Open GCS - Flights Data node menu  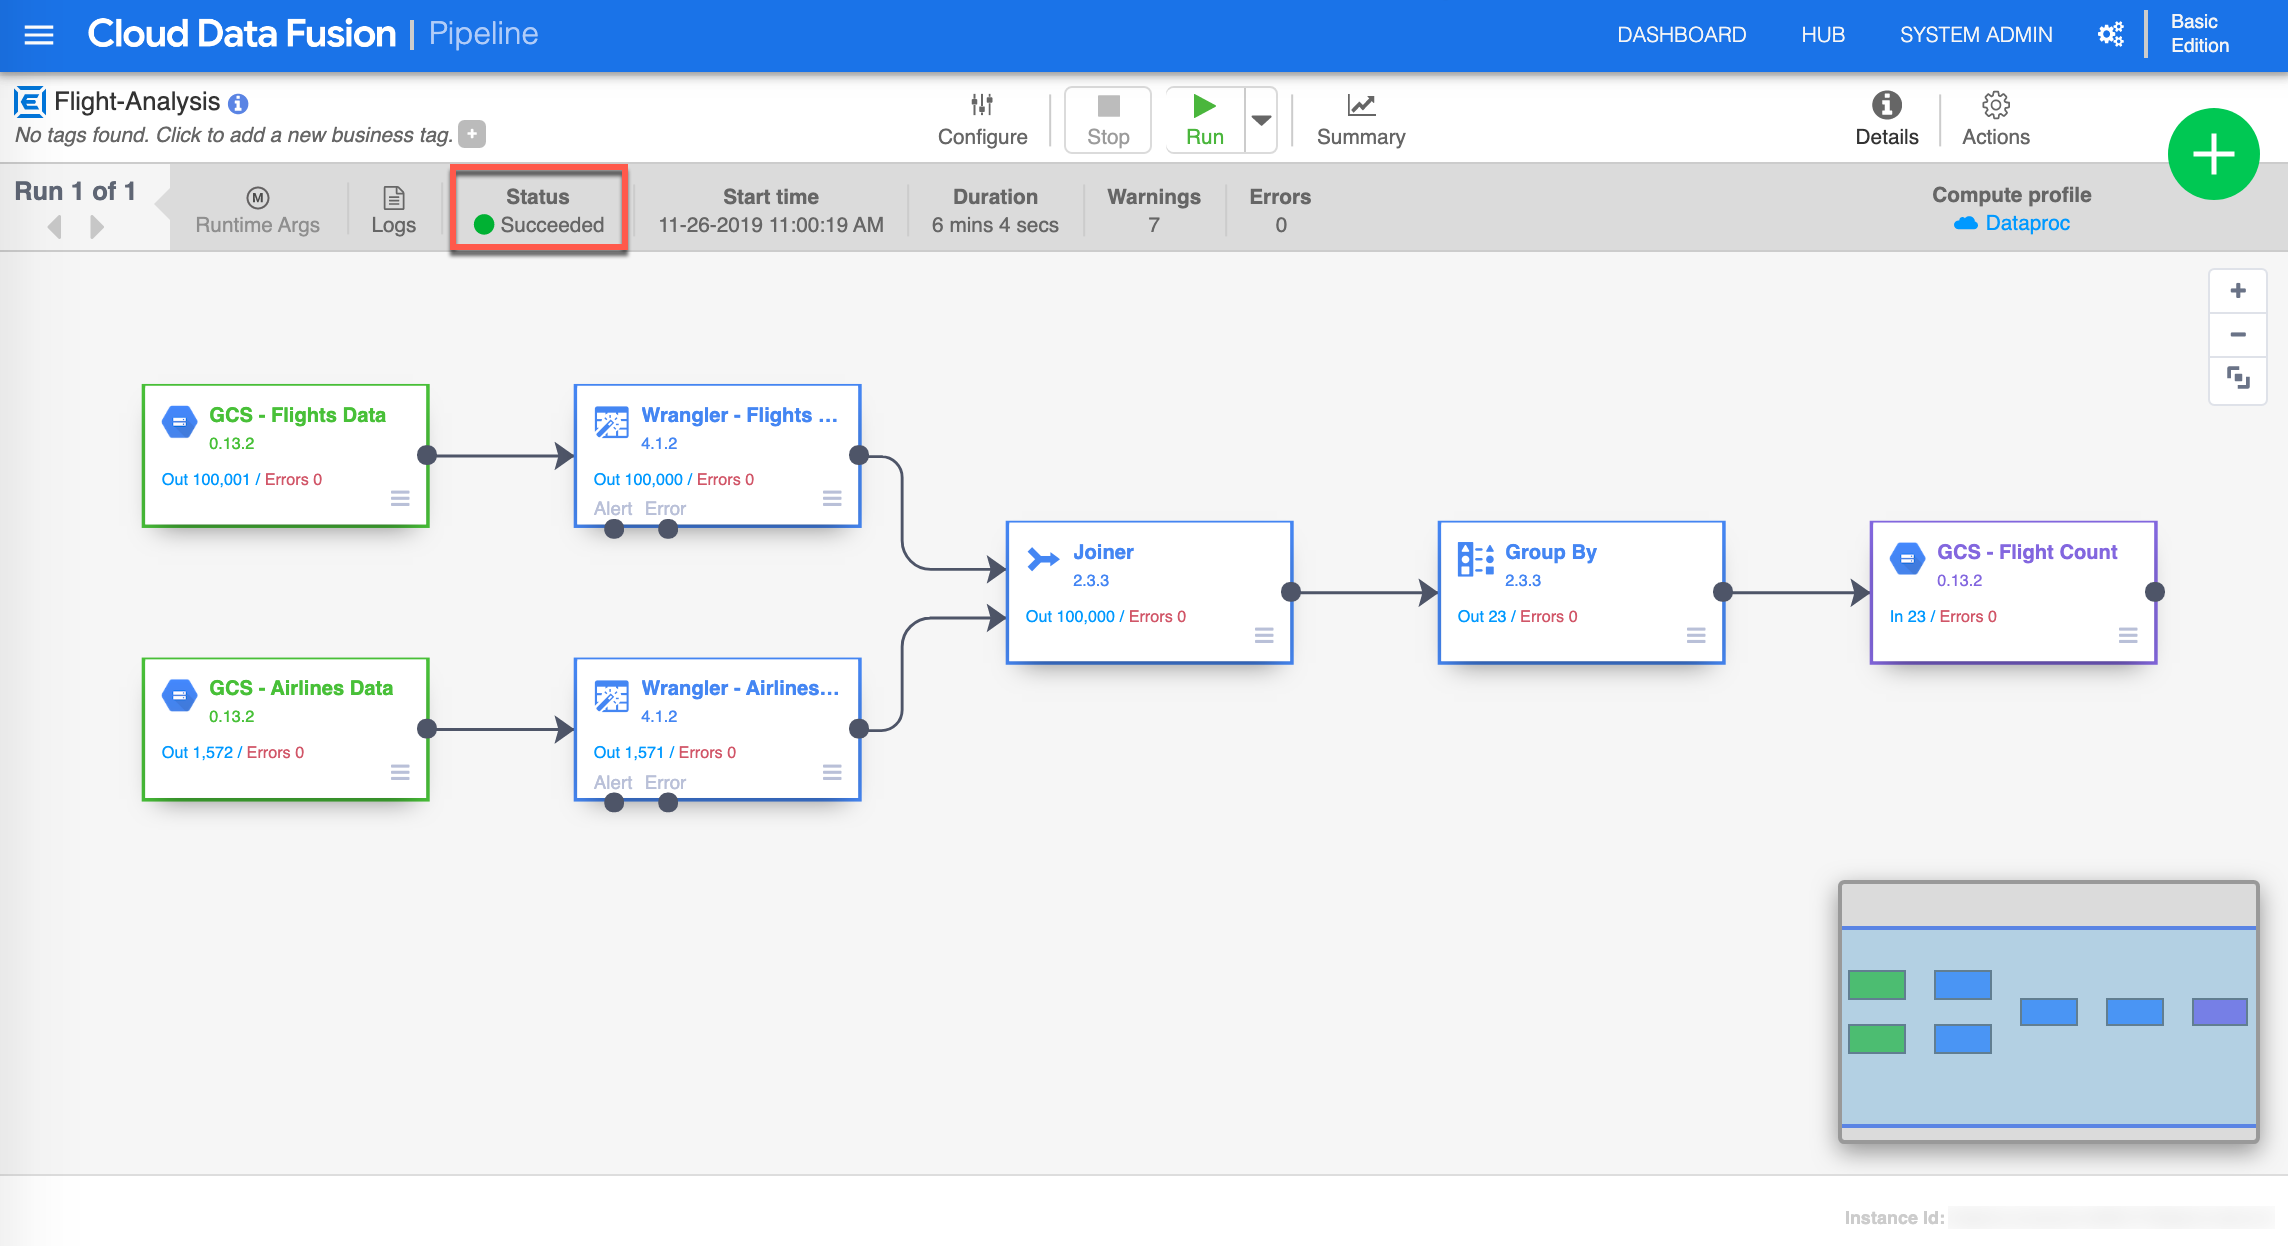pyautogui.click(x=400, y=498)
